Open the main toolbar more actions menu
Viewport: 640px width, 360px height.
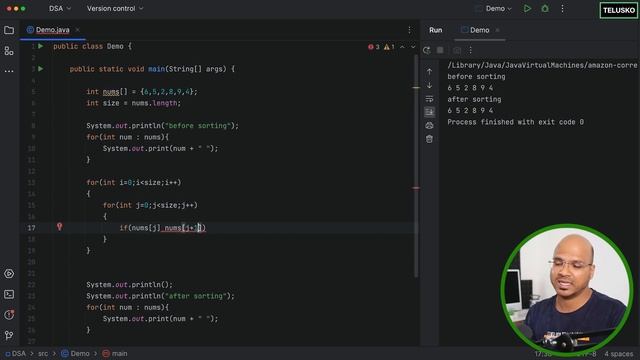click(x=562, y=9)
